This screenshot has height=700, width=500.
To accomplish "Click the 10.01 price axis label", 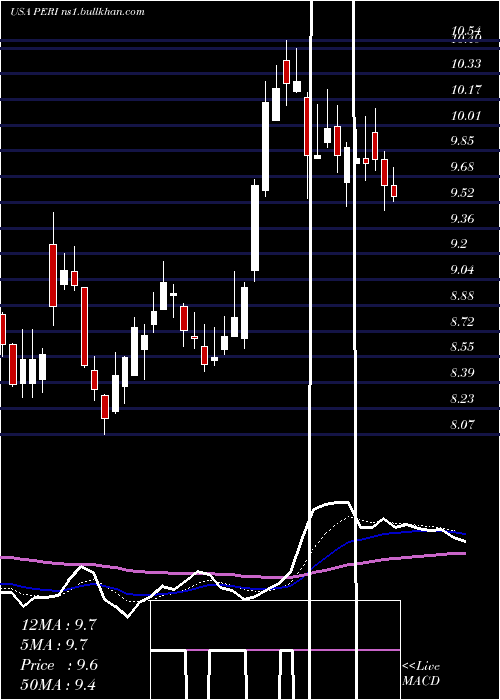I will coord(466,116).
